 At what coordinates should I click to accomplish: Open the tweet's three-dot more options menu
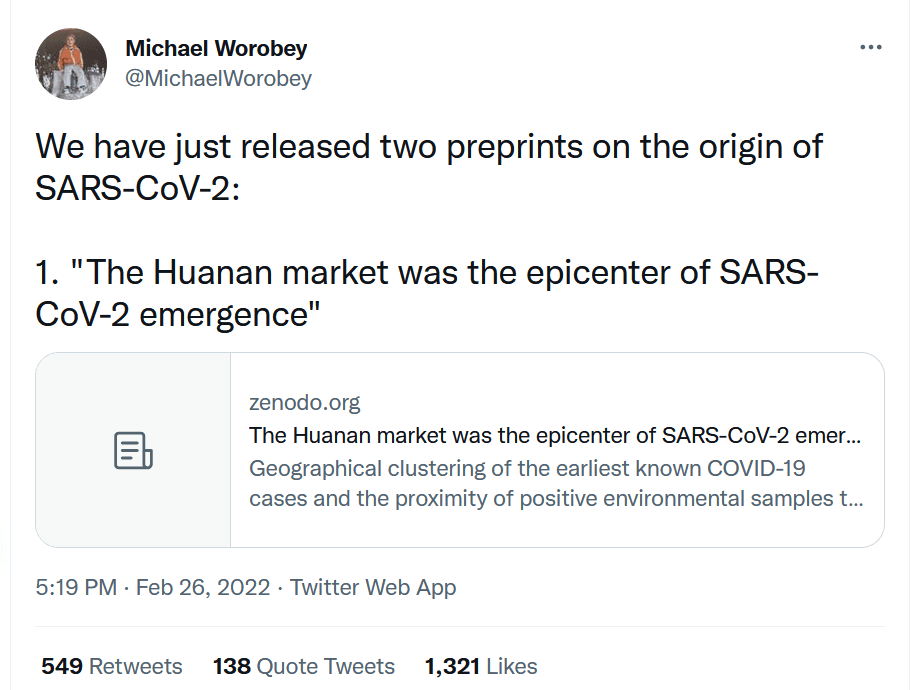871,47
